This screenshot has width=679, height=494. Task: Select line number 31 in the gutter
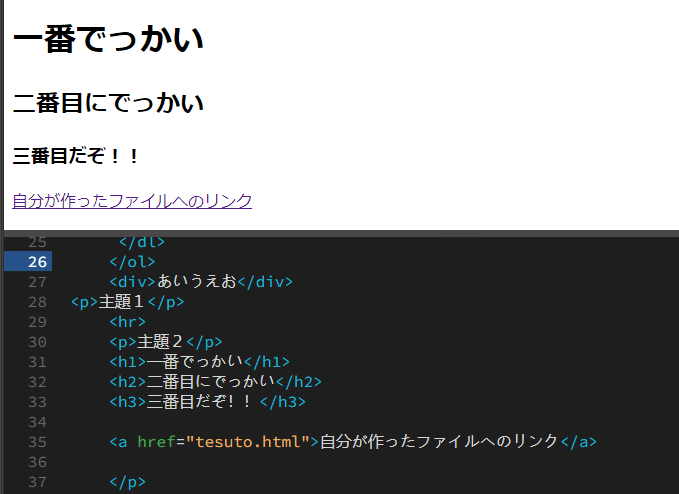[37, 362]
